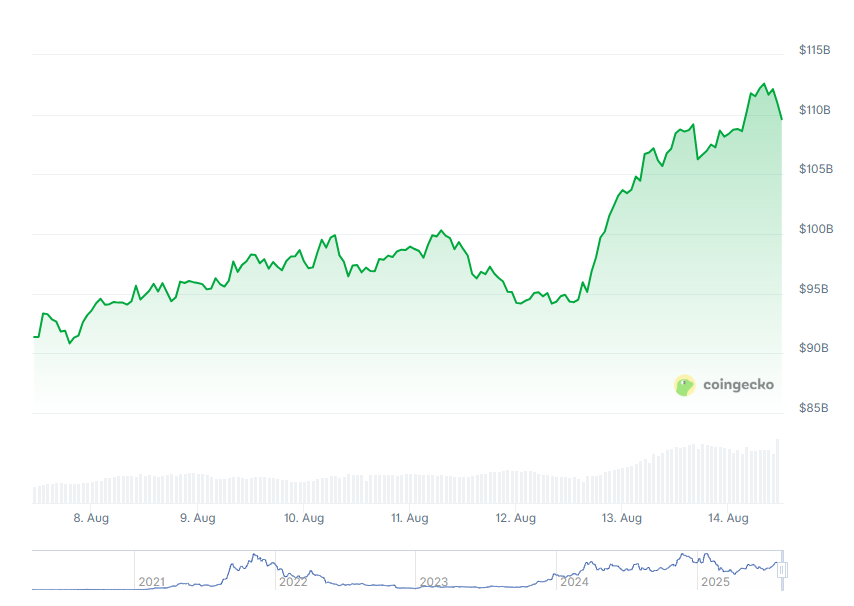854x606 pixels.
Task: Click the $90B y-axis label
Action: tap(813, 347)
